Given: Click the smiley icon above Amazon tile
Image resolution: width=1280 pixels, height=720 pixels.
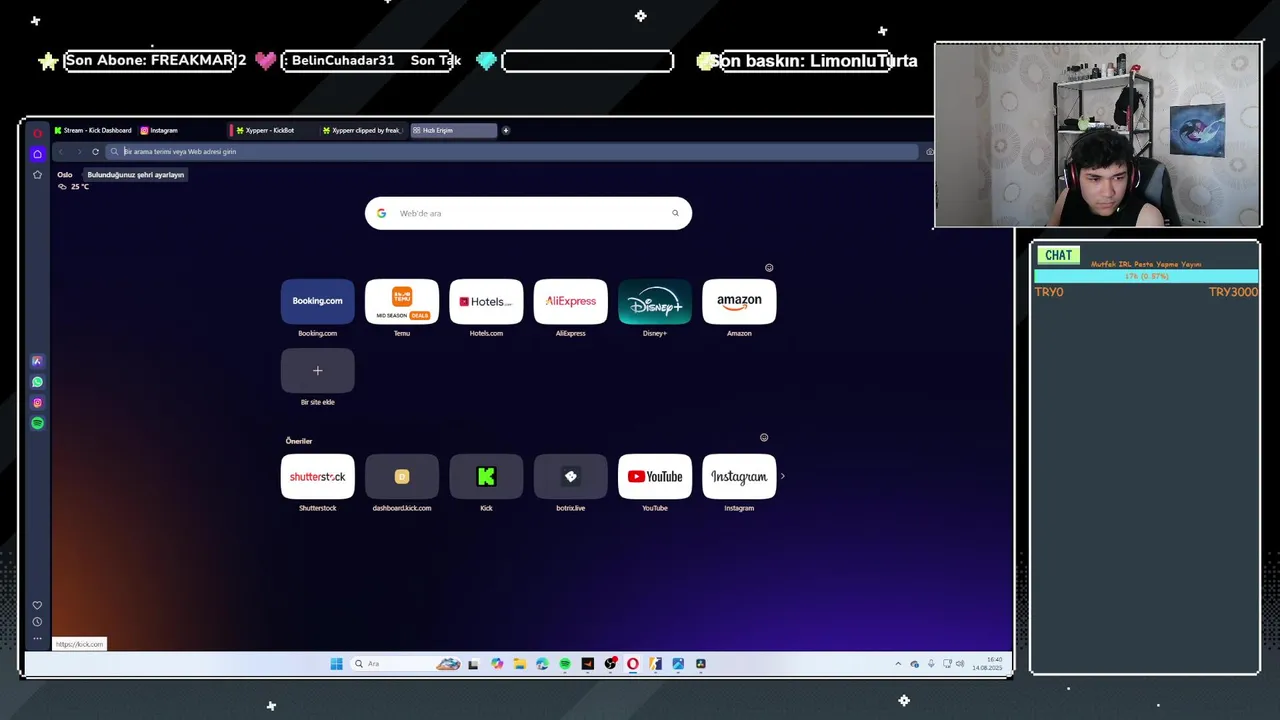Looking at the screenshot, I should (769, 268).
